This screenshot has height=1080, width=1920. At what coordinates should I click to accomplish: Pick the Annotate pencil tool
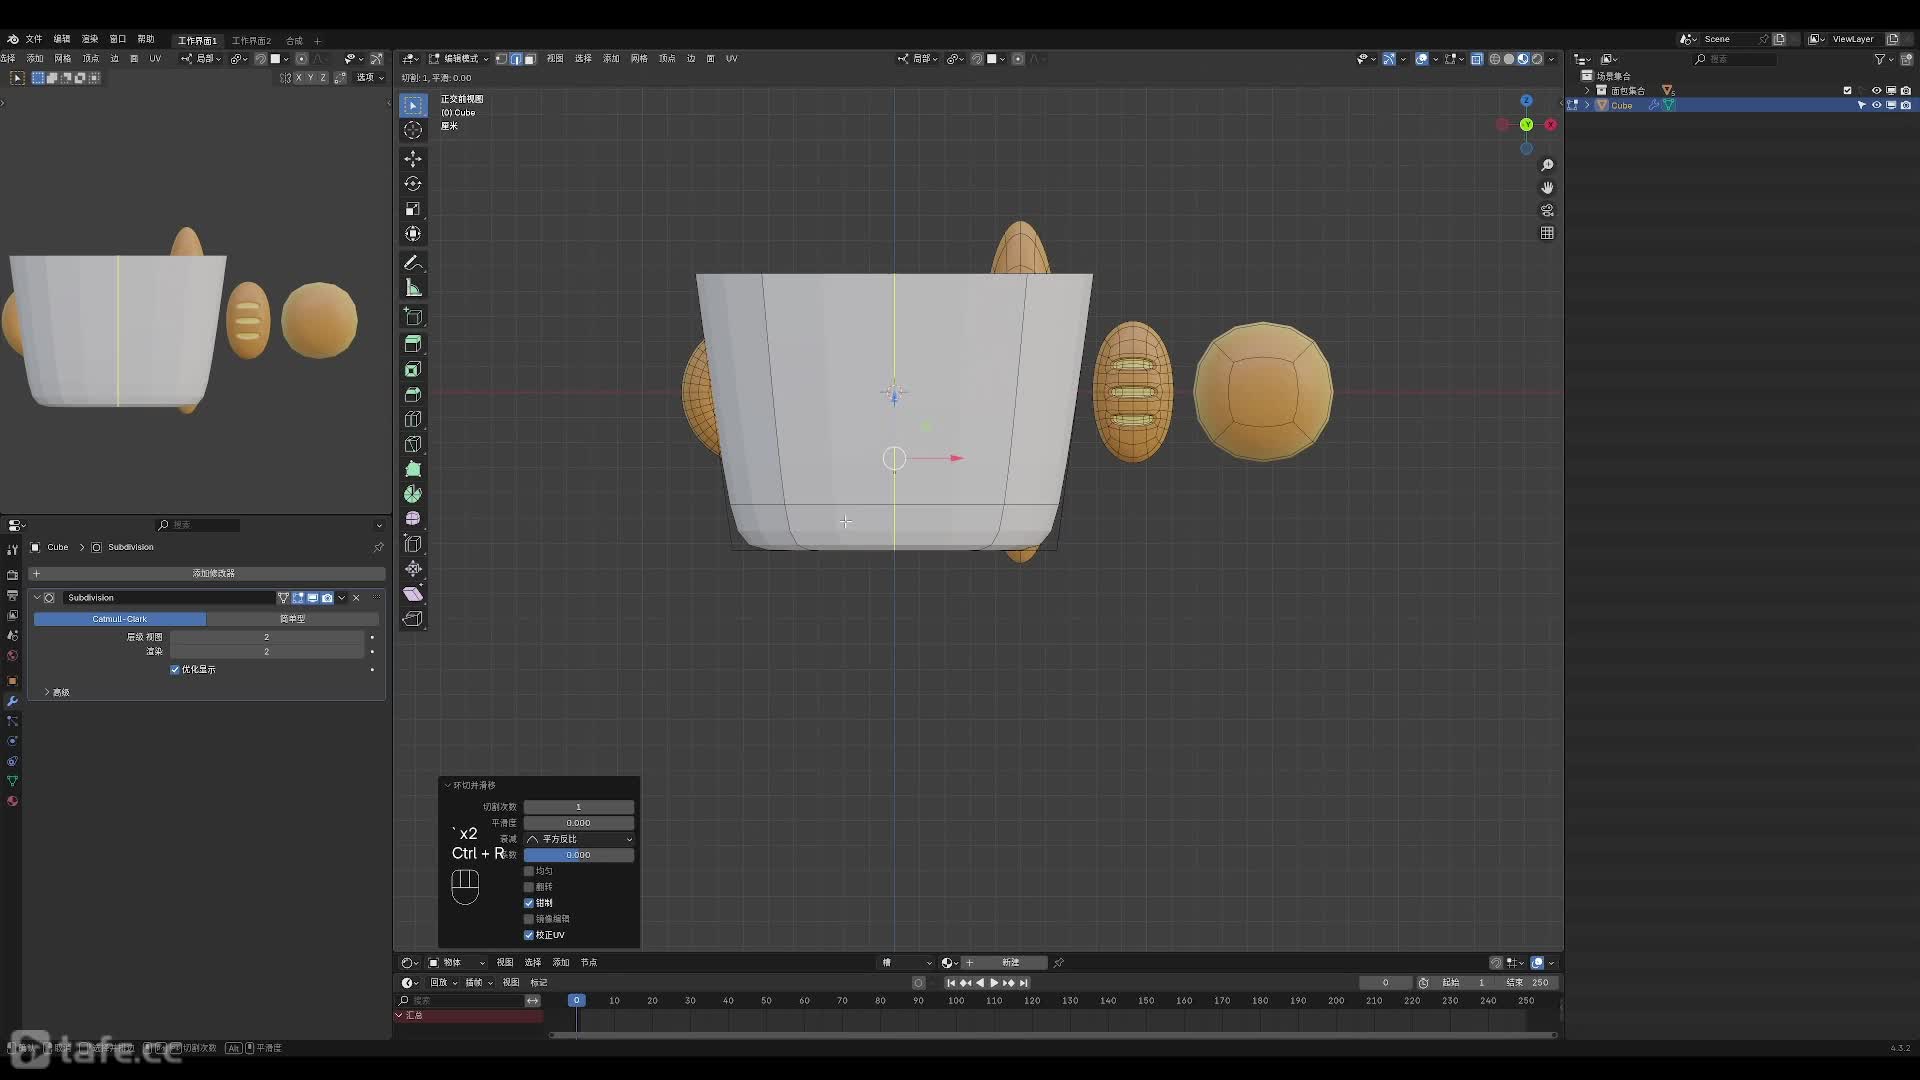click(x=413, y=263)
